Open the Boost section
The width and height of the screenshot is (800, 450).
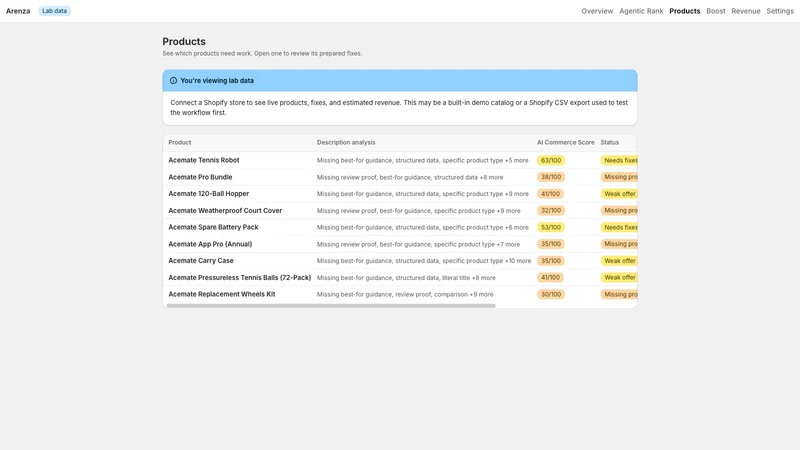pyautogui.click(x=715, y=11)
